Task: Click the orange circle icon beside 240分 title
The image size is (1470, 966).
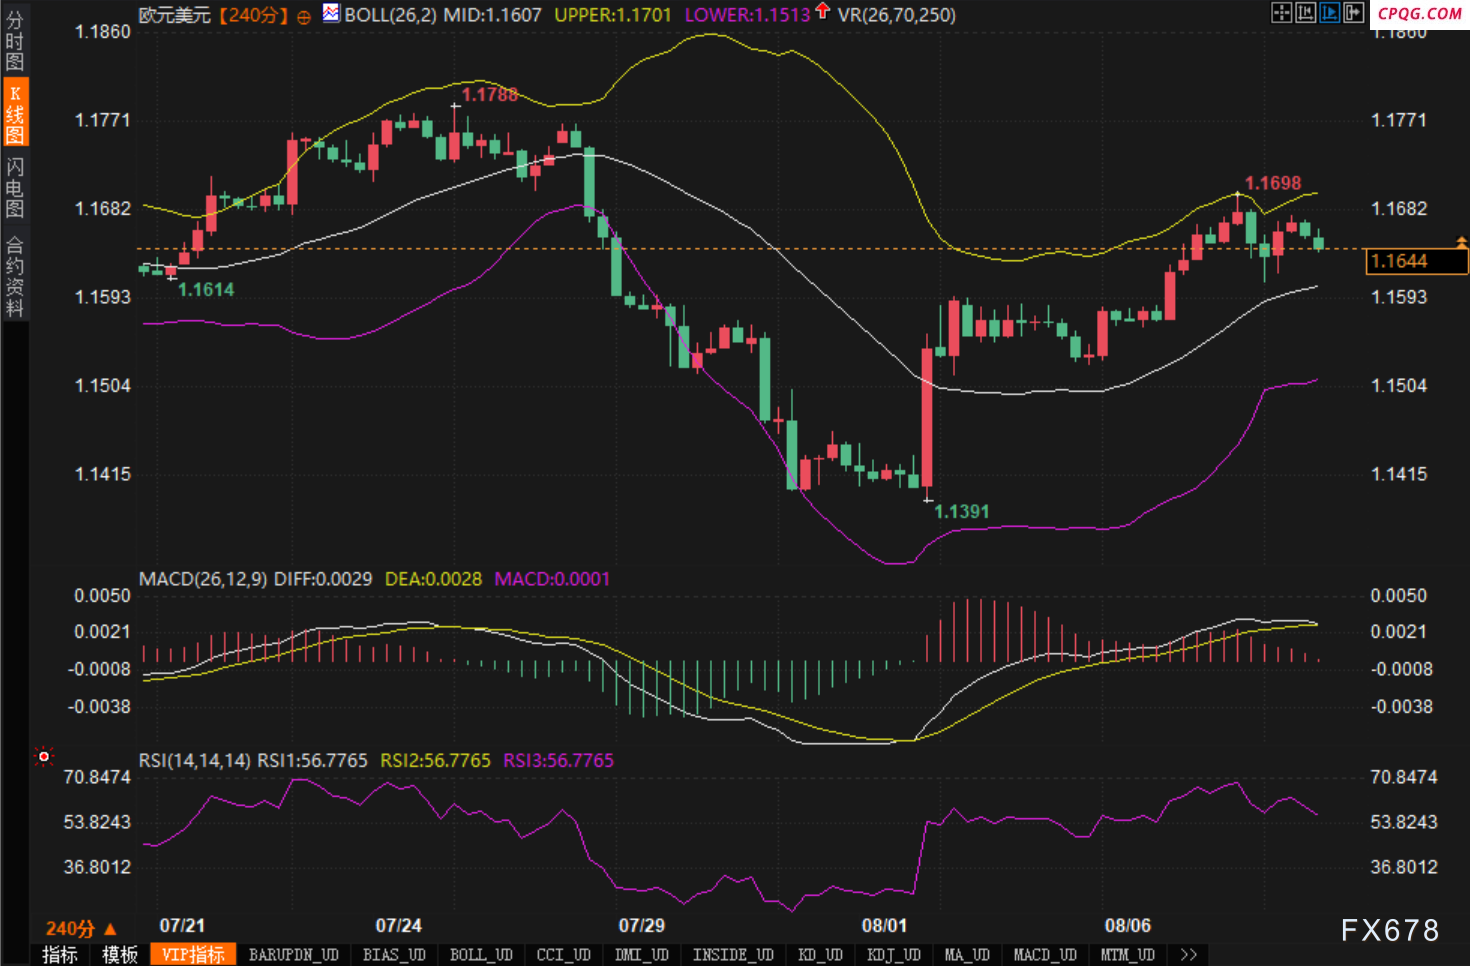Action: point(304,16)
